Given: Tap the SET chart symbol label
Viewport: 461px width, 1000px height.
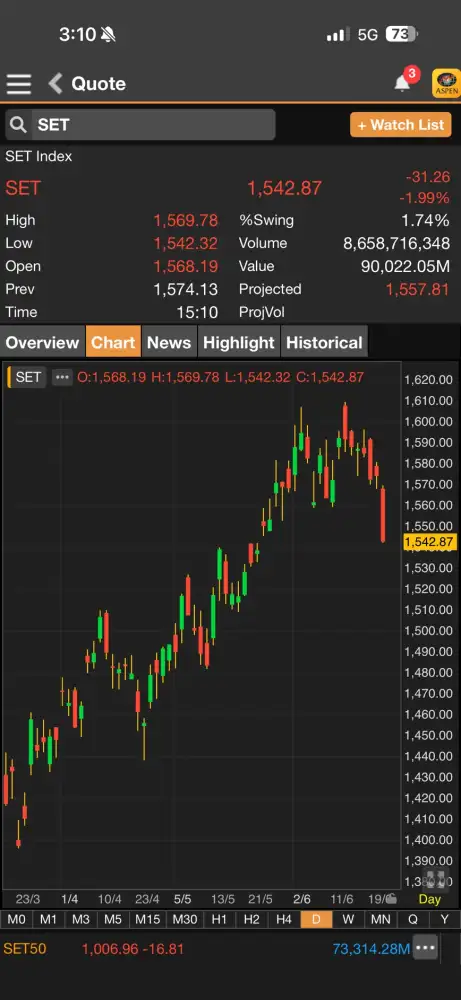Looking at the screenshot, I should pyautogui.click(x=27, y=377).
